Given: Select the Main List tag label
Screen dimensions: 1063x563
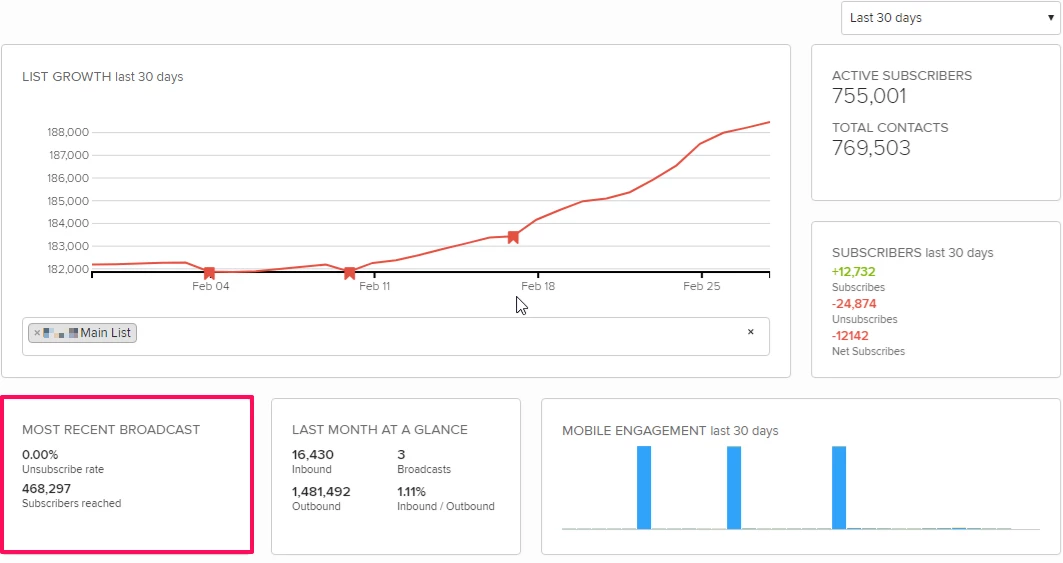Looking at the screenshot, I should [106, 333].
